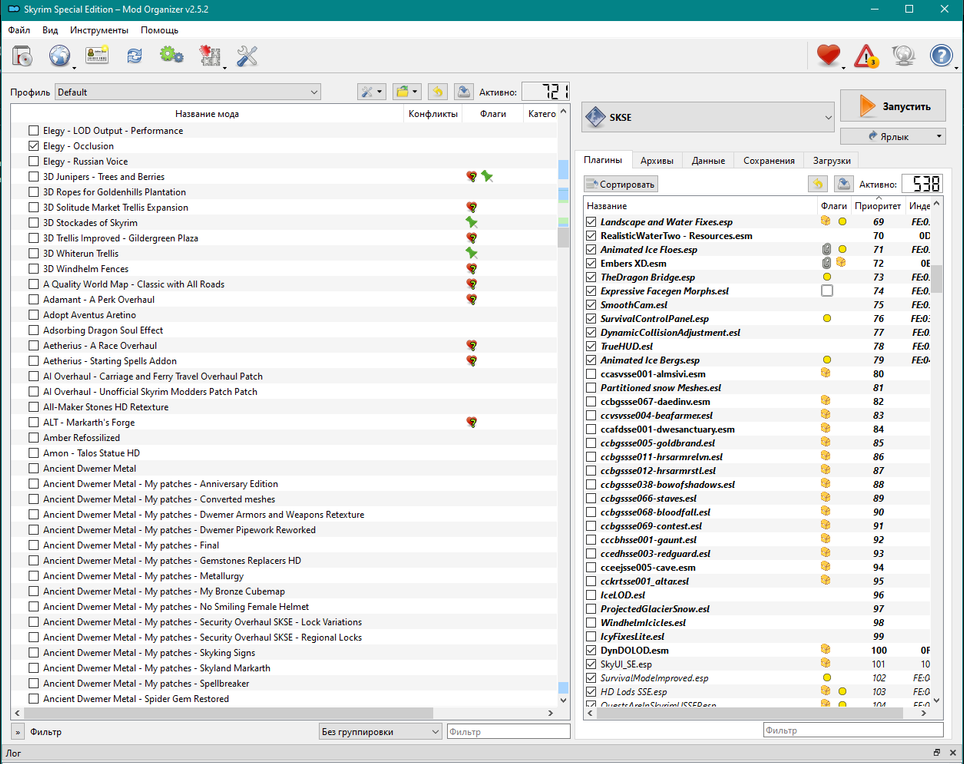Open the Profile Default dropdown
Viewport: 964px width, 764px height.
tap(188, 92)
